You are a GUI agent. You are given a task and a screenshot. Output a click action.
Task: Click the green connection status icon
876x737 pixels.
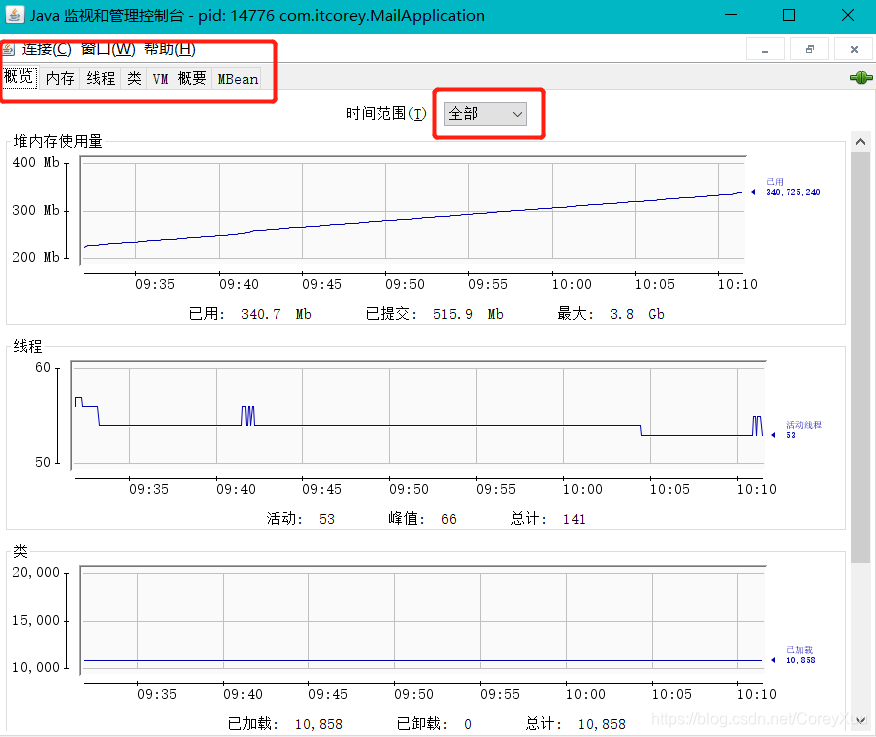click(x=861, y=78)
